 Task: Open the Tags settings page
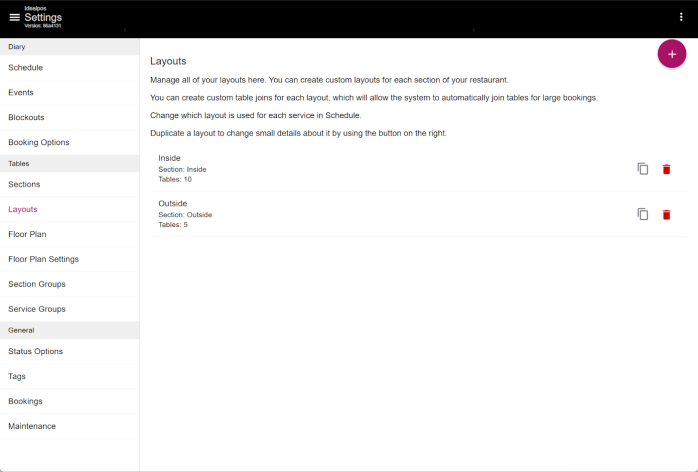pos(17,377)
